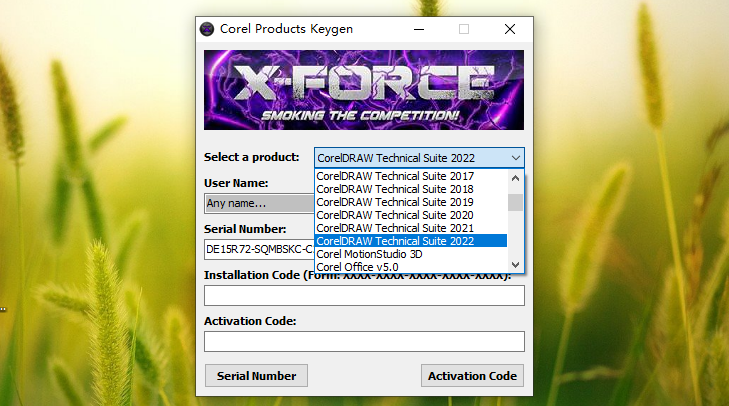Click the product list scroll down arrow
The width and height of the screenshot is (729, 406).
[x=516, y=266]
